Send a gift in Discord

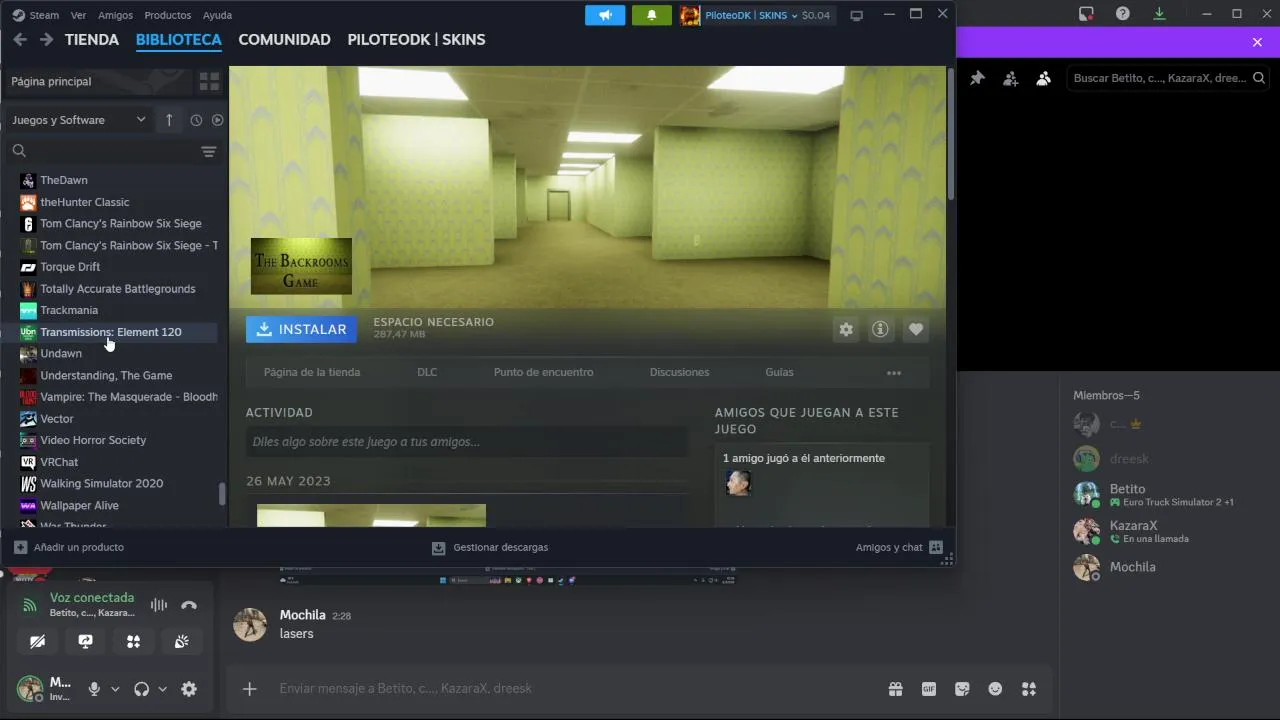tap(895, 689)
